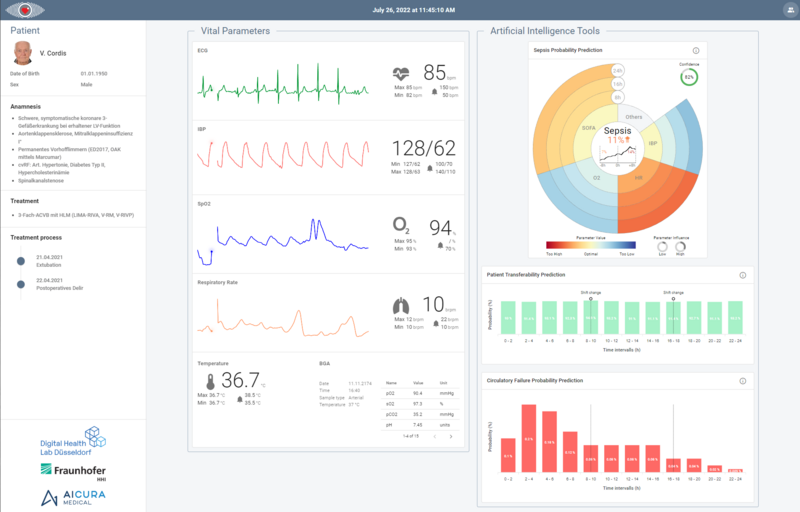Click the ECG alarm bell icon
The image size is (800, 512).
pos(432,91)
